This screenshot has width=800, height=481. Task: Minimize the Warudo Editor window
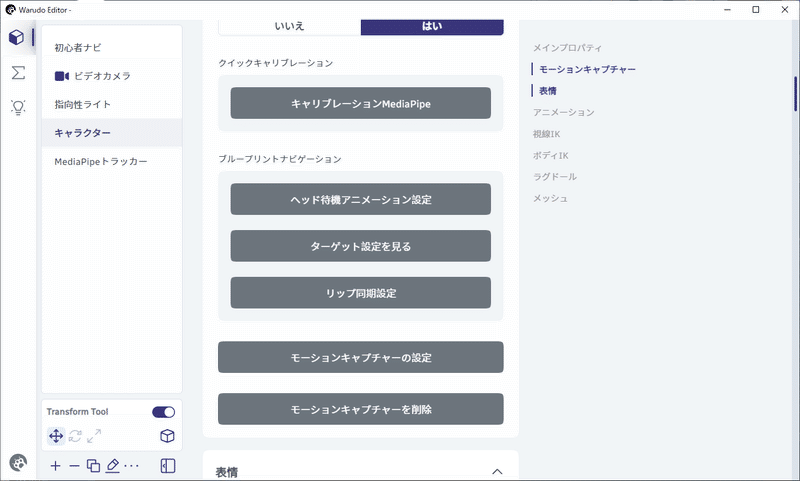(728, 10)
